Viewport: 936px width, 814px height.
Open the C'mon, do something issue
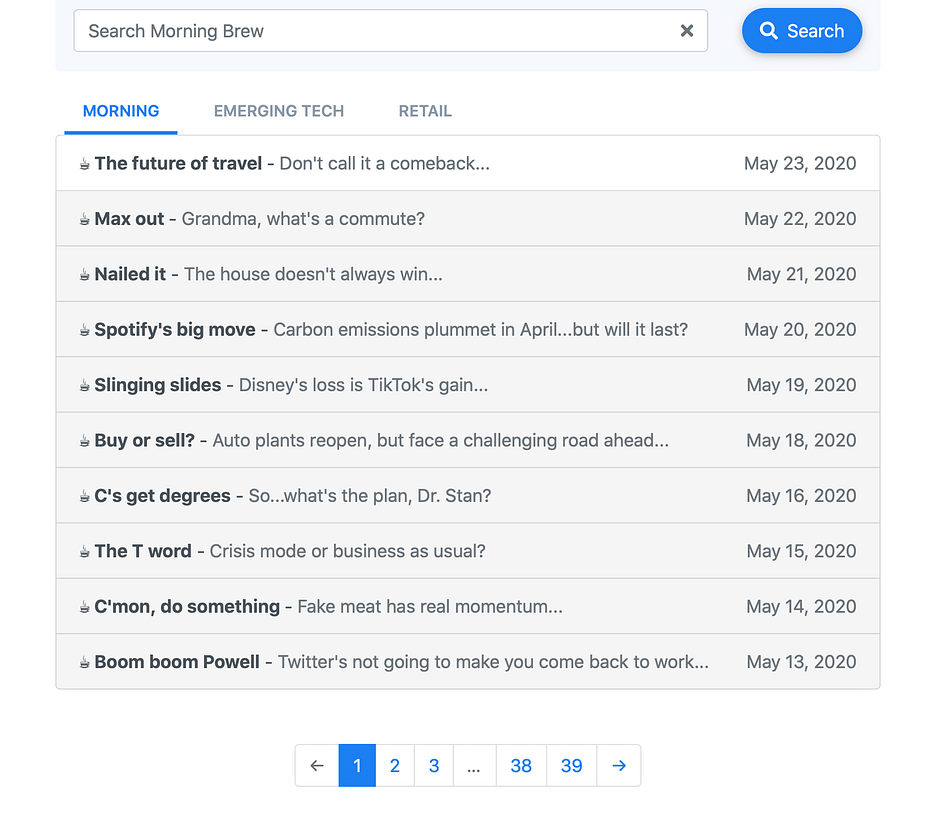click(468, 606)
